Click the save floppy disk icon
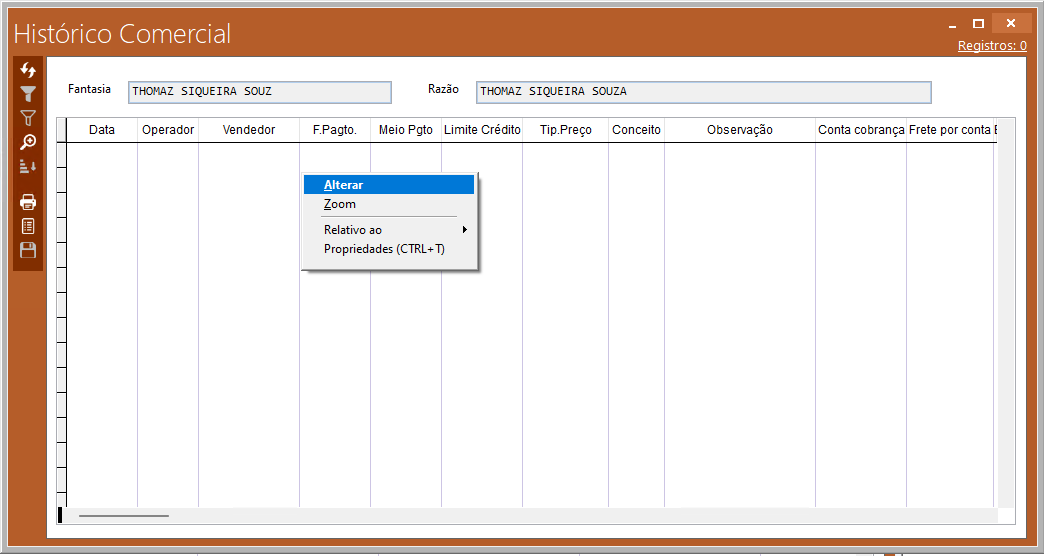 [x=28, y=250]
